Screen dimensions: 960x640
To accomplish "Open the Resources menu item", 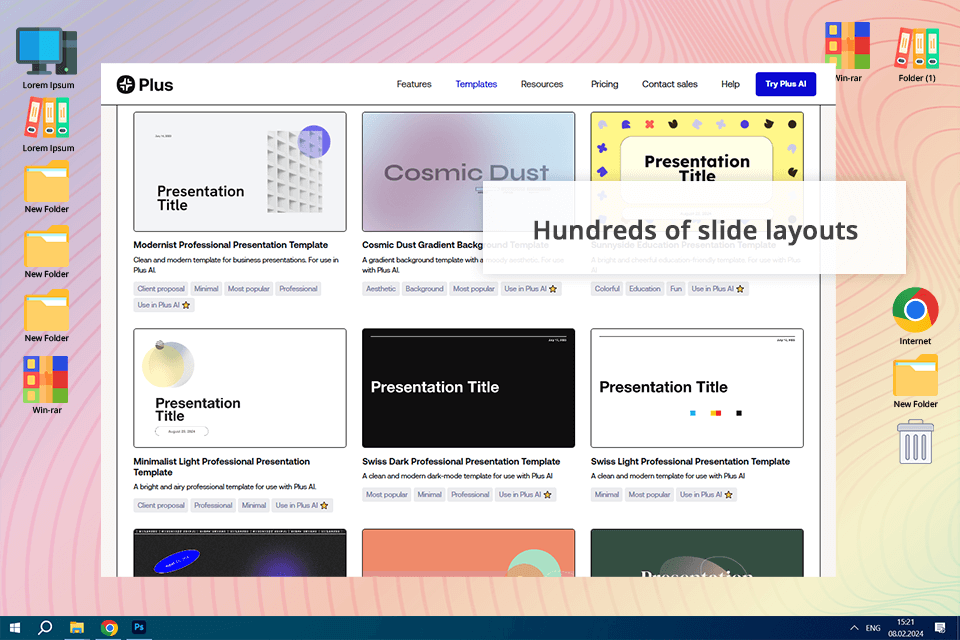I will click(x=542, y=84).
